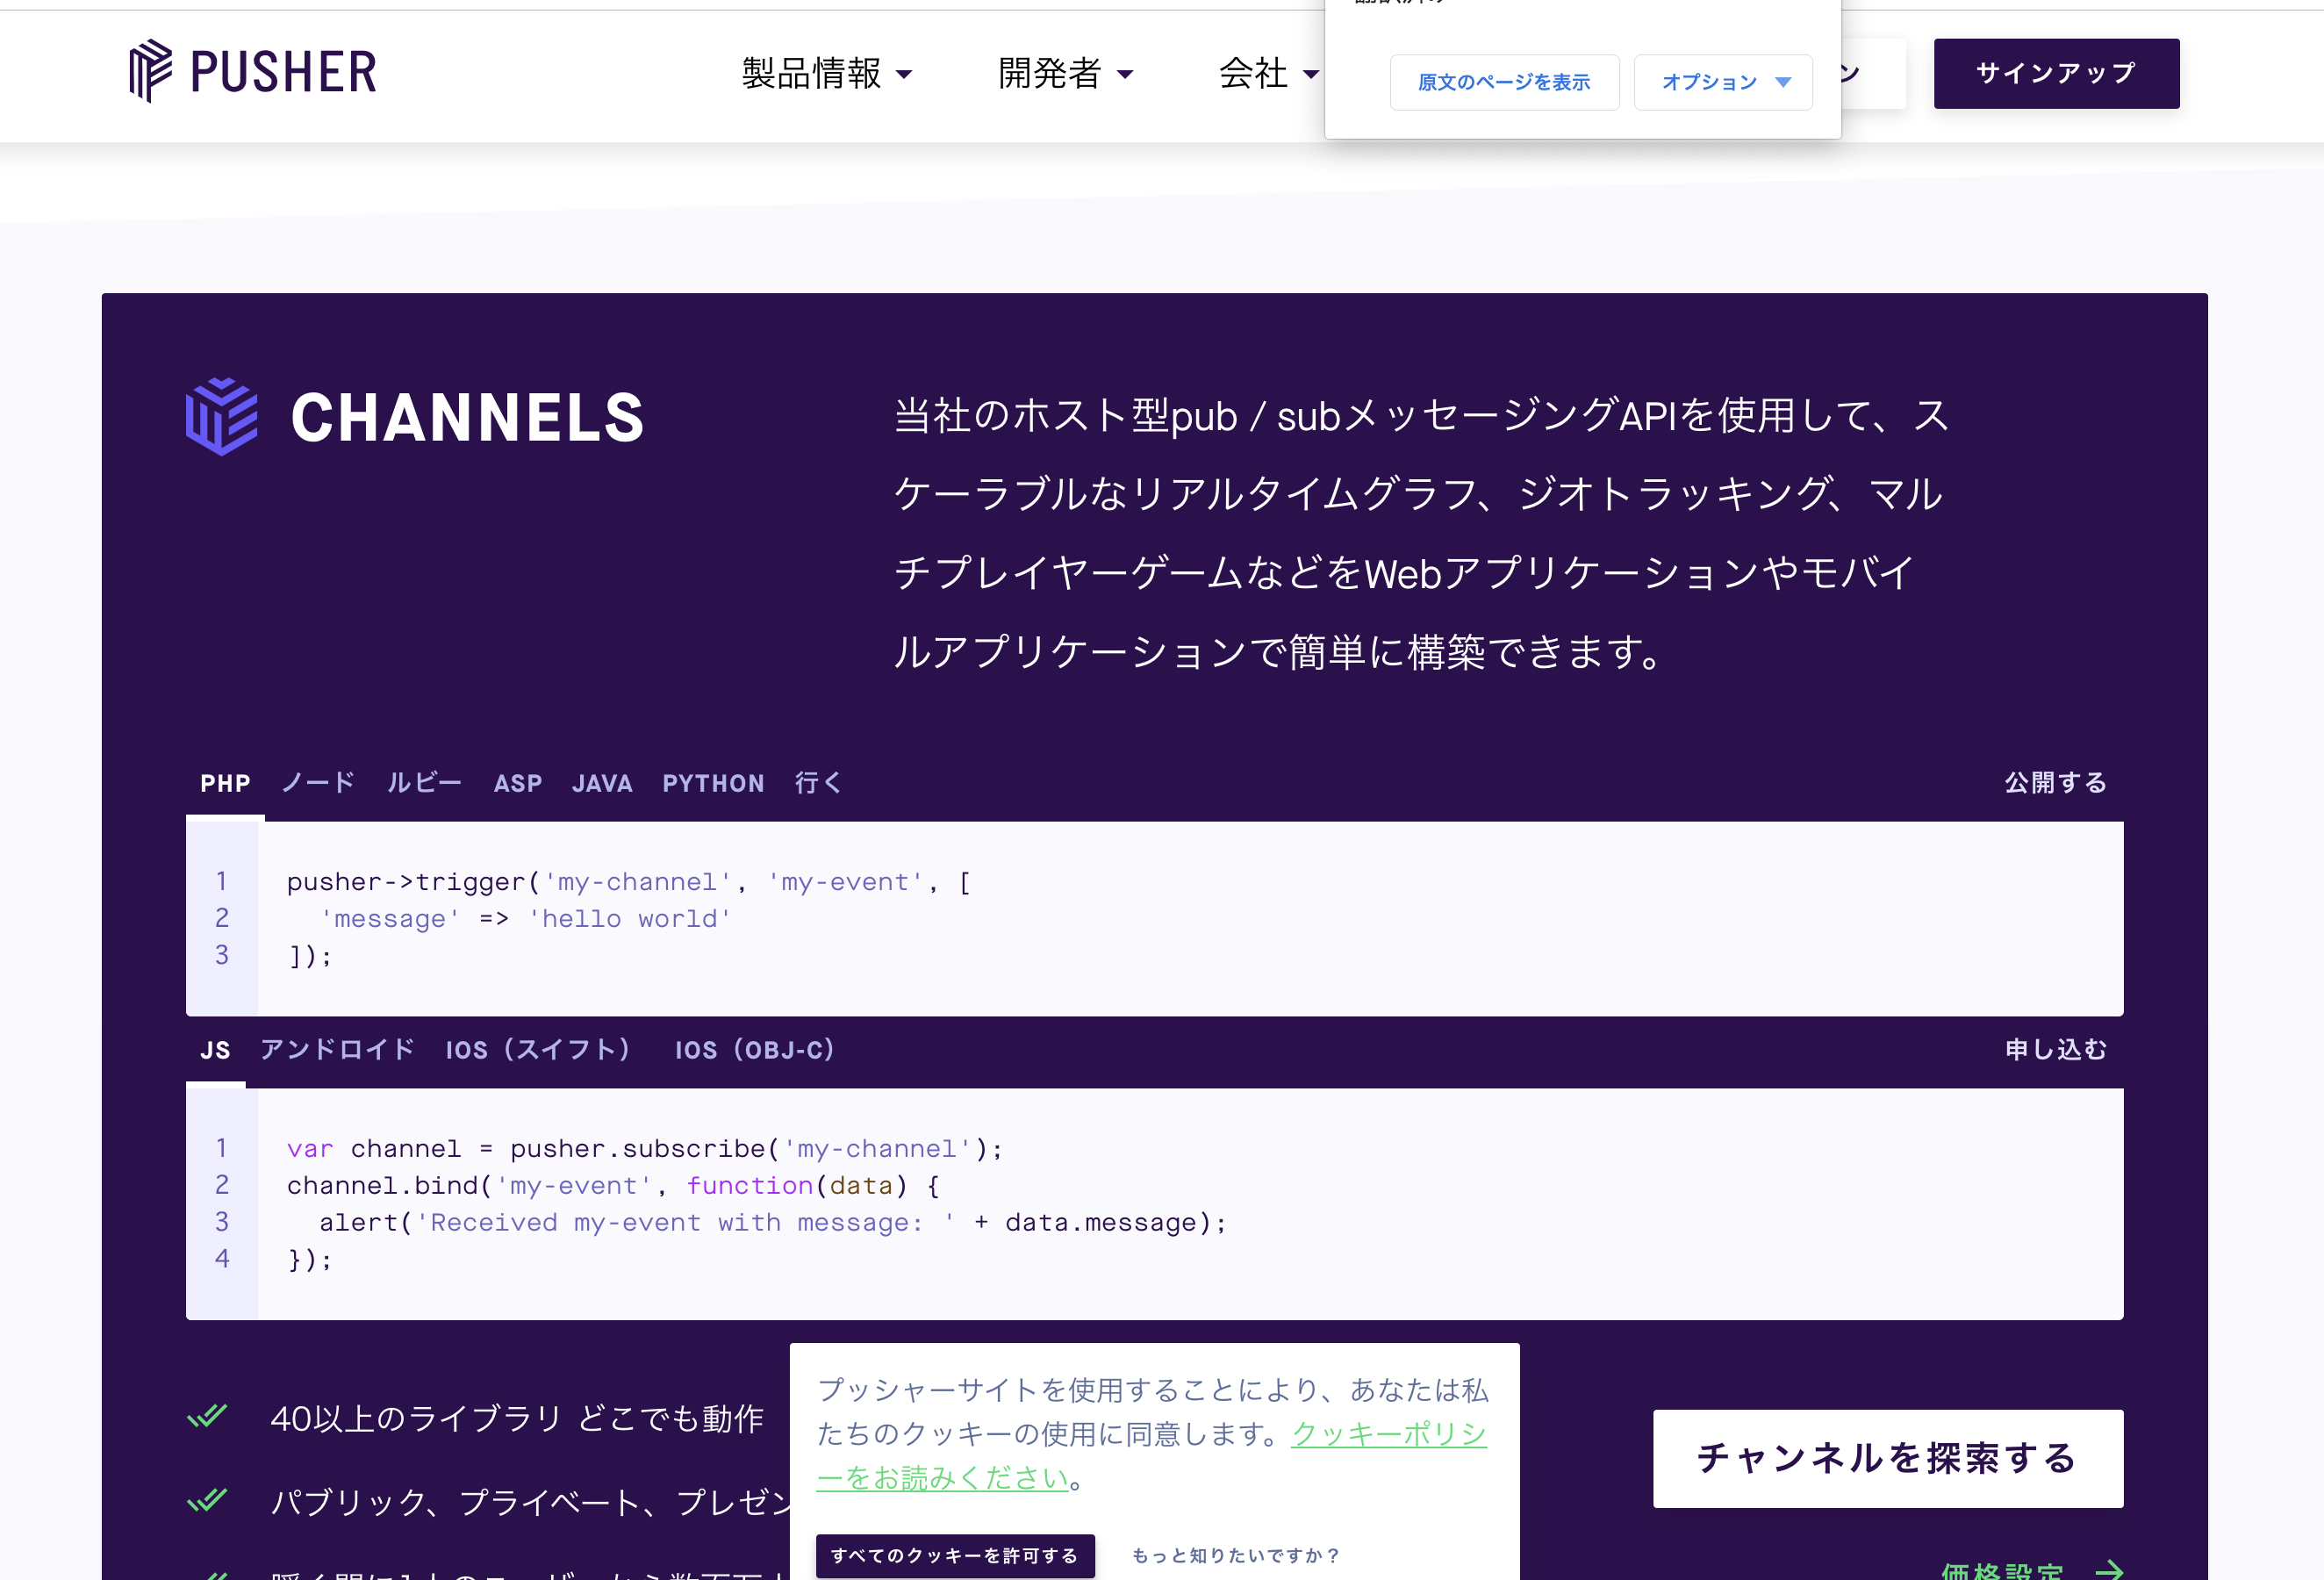The height and width of the screenshot is (1580, 2324).
Task: Switch to the JAVA code tab
Action: click(x=602, y=783)
